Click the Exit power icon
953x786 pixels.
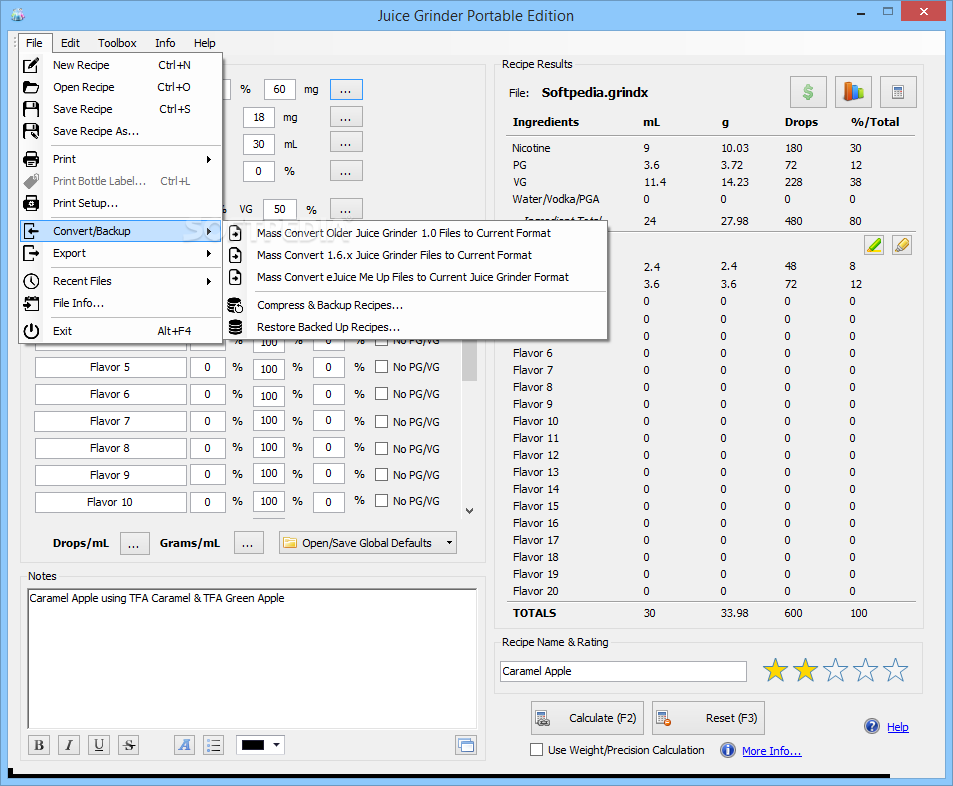31,331
